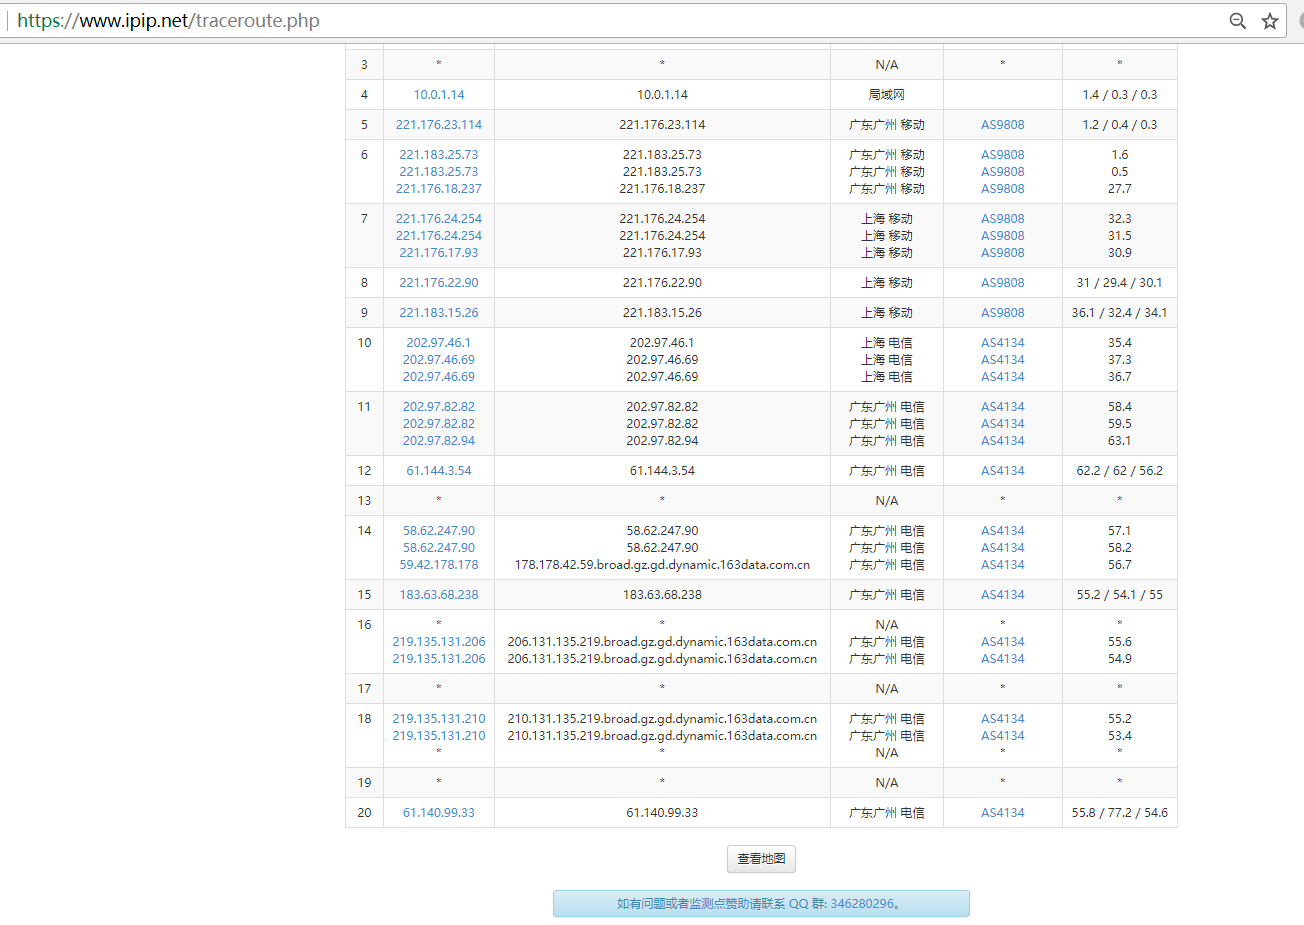This screenshot has width=1304, height=925.
Task: Click the hop number 20 cell
Action: coord(364,813)
